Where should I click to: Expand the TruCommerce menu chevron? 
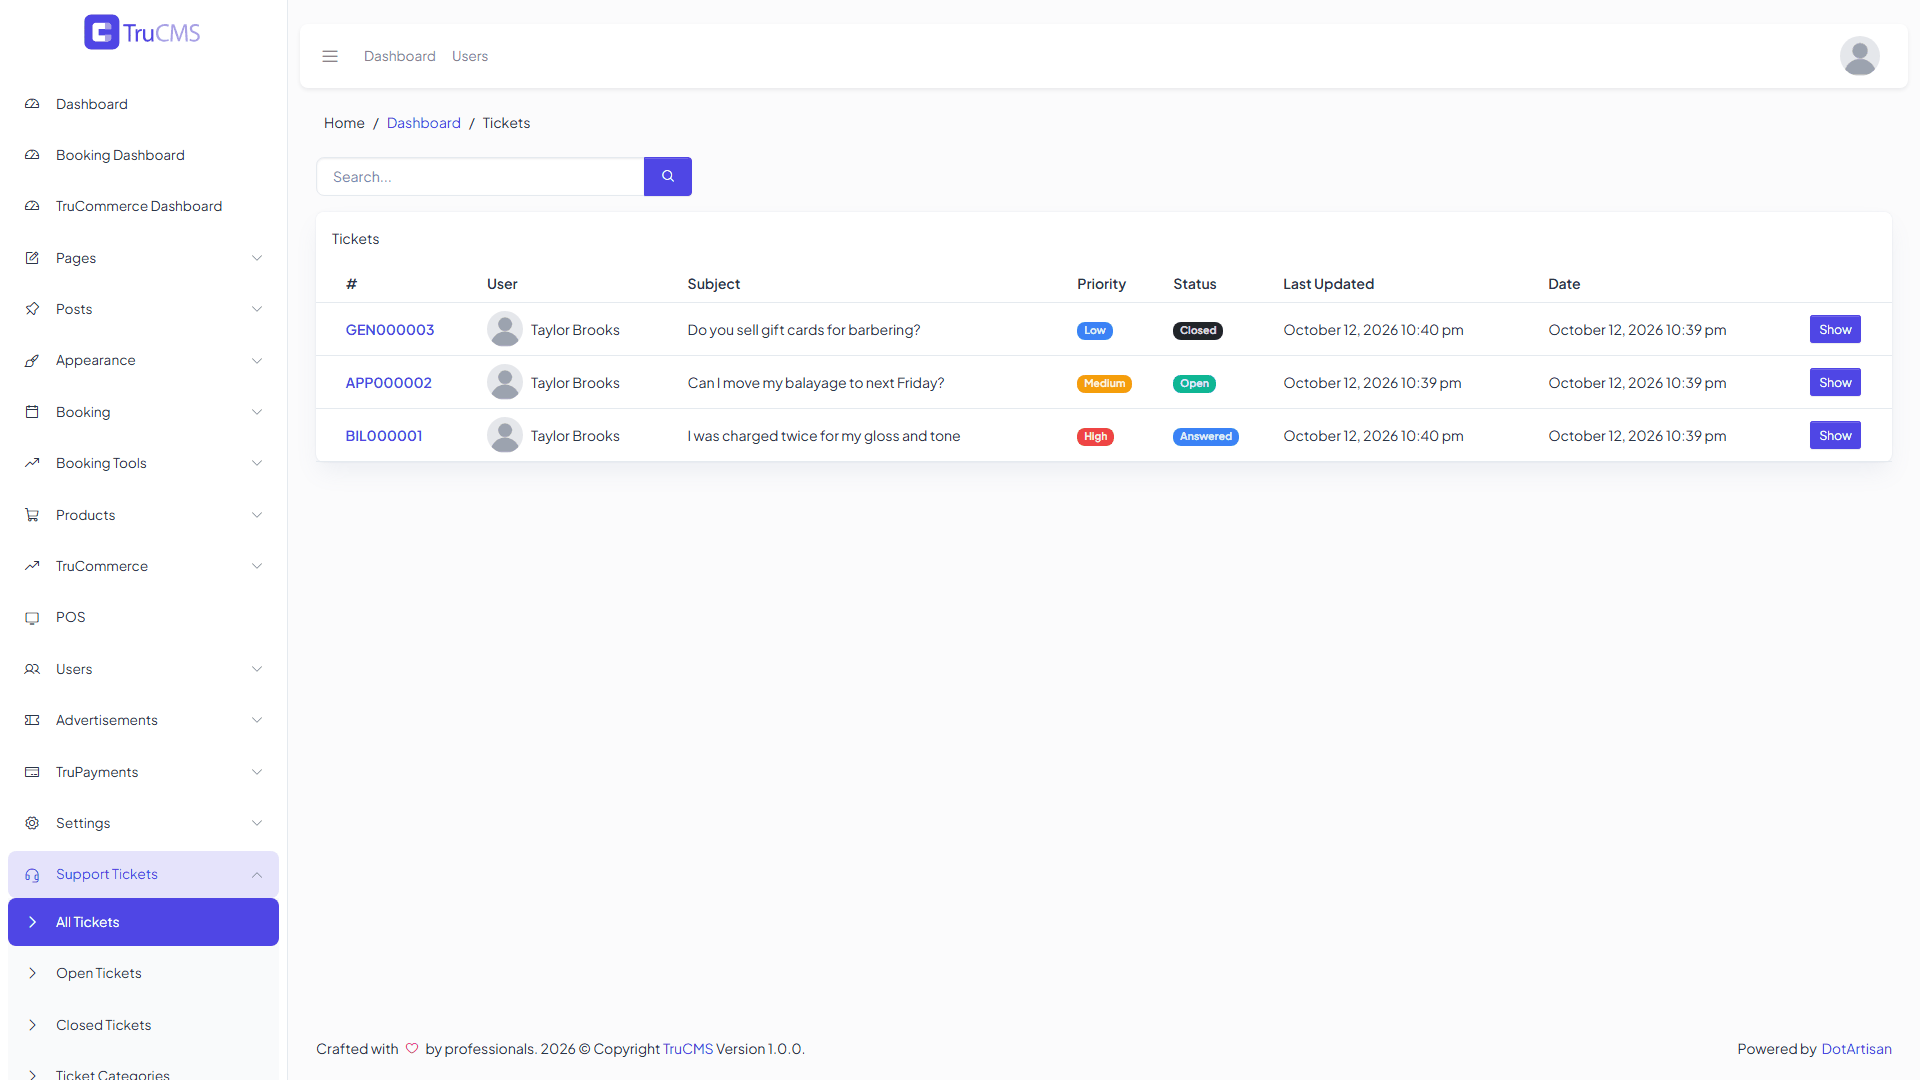257,566
